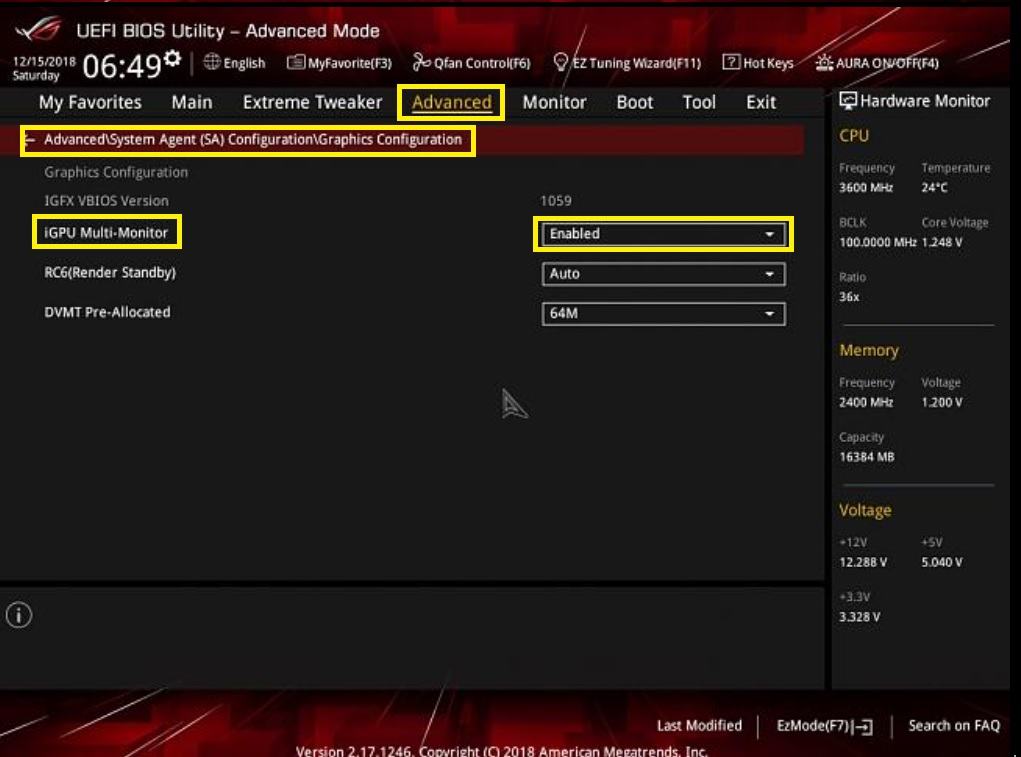Open the RC6(Render Standby) dropdown
Viewport: 1021px width, 757px height.
tap(664, 274)
